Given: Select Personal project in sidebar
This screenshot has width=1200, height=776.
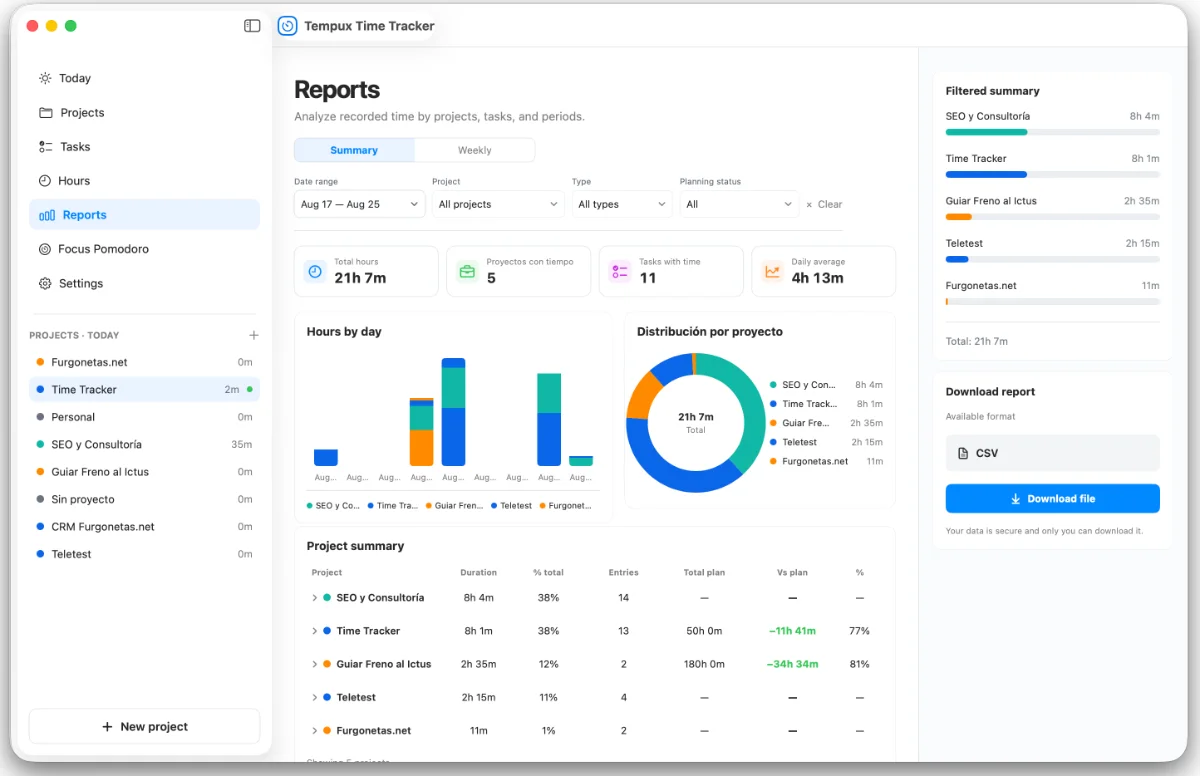Looking at the screenshot, I should (x=144, y=417).
